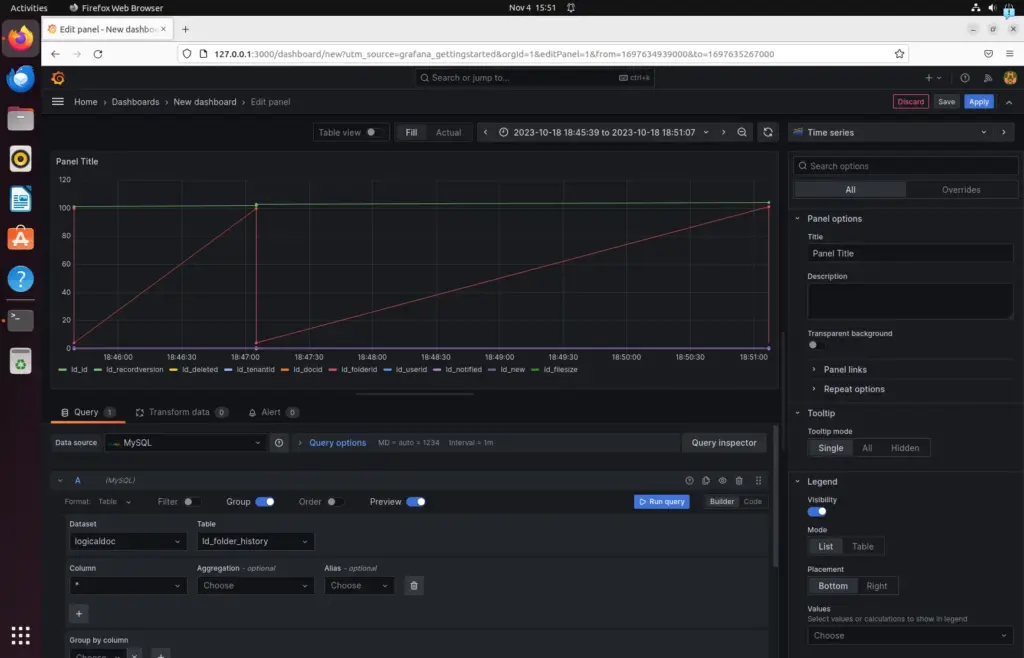This screenshot has height=658, width=1024.
Task: Zoom out the time range
Action: (x=742, y=133)
